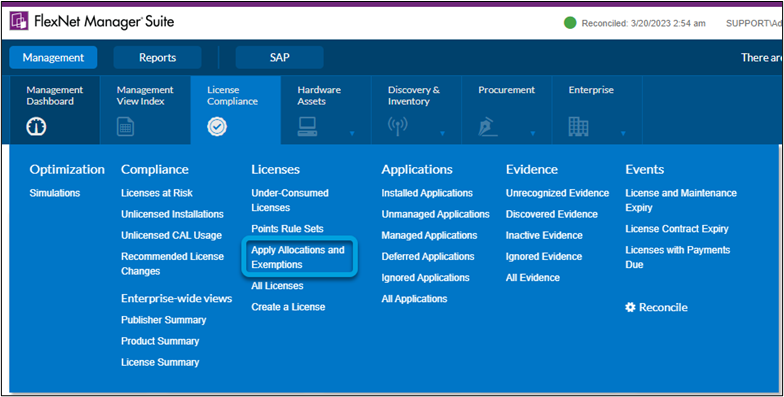Screen dimensions: 784x397
Task: Open Managed Applications
Action: [430, 235]
